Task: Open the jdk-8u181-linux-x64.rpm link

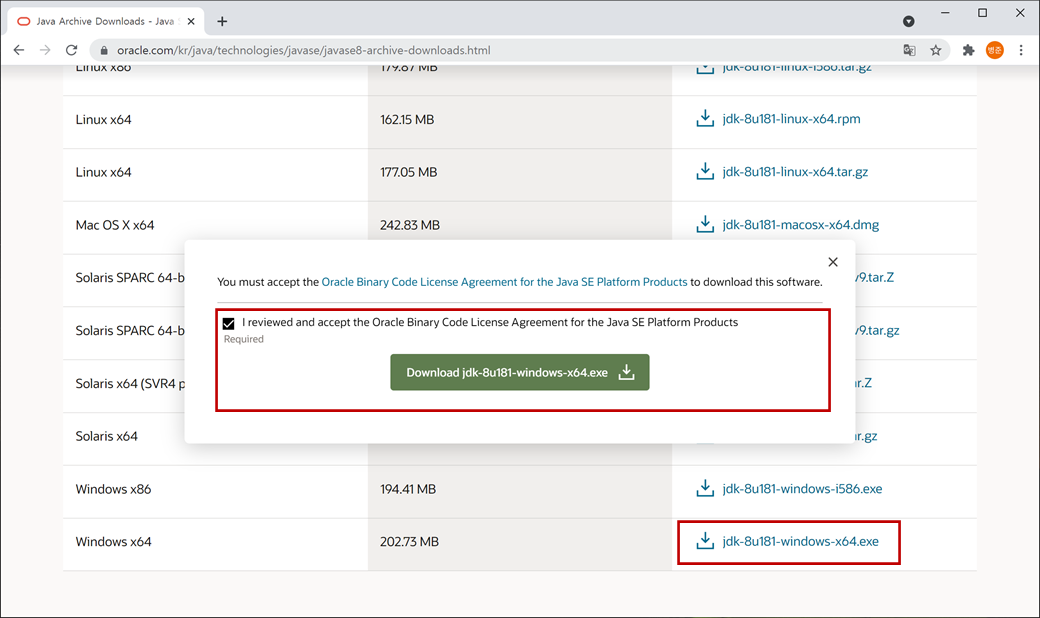Action: (791, 119)
